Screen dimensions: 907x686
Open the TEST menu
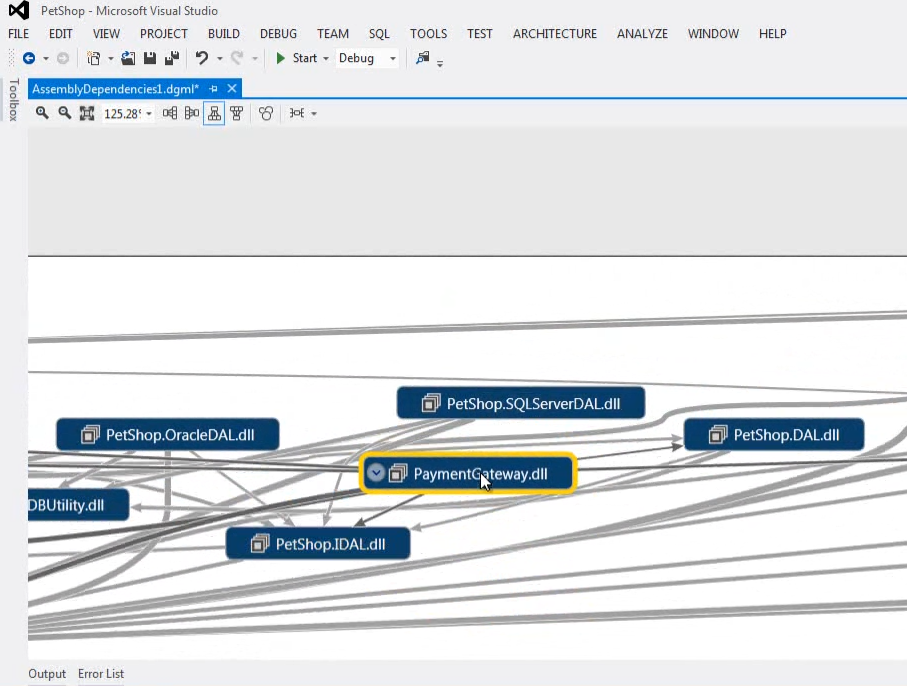click(480, 34)
